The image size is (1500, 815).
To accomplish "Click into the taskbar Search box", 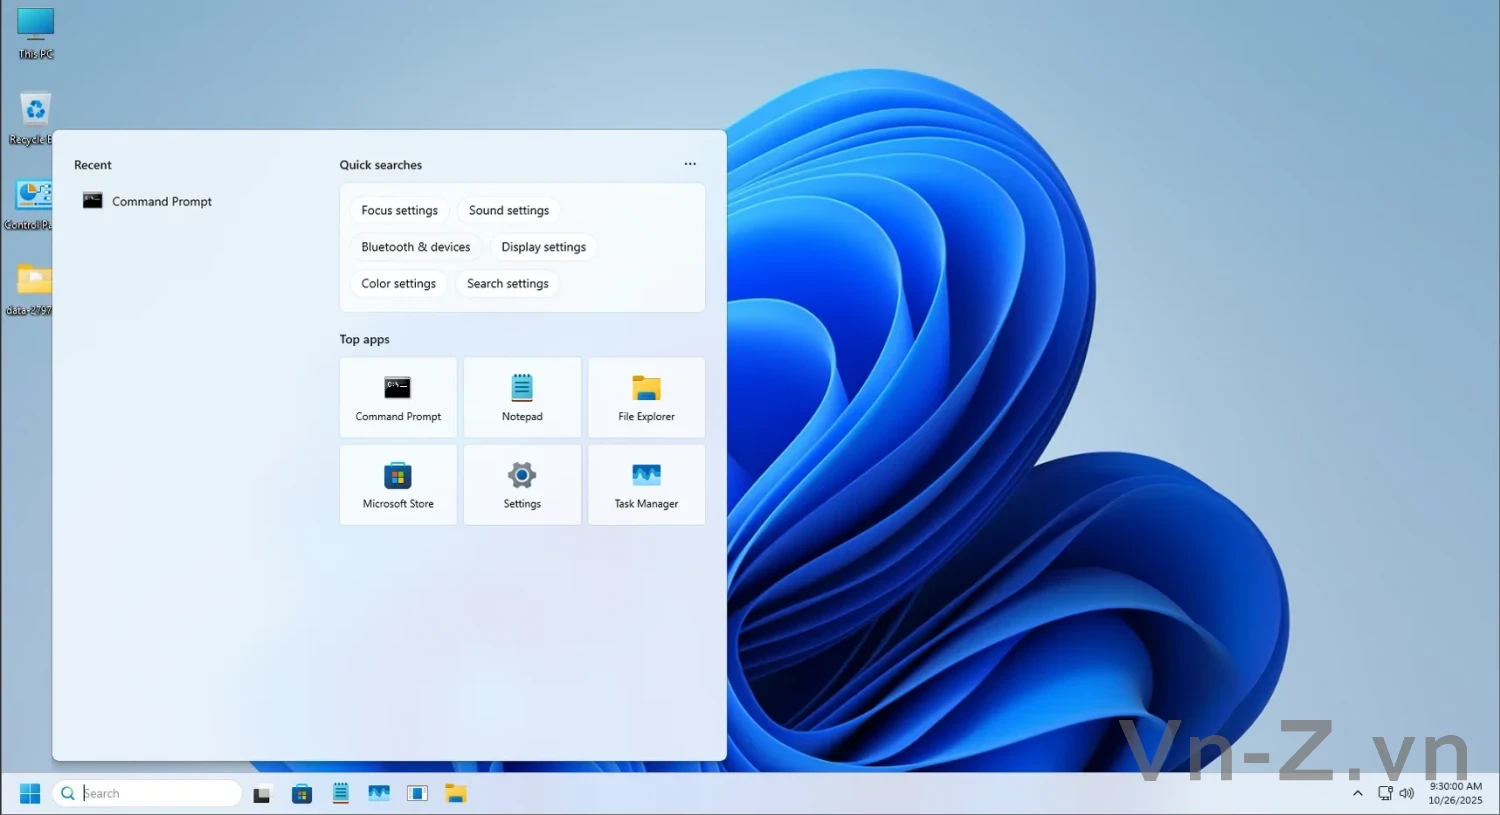I will [158, 793].
